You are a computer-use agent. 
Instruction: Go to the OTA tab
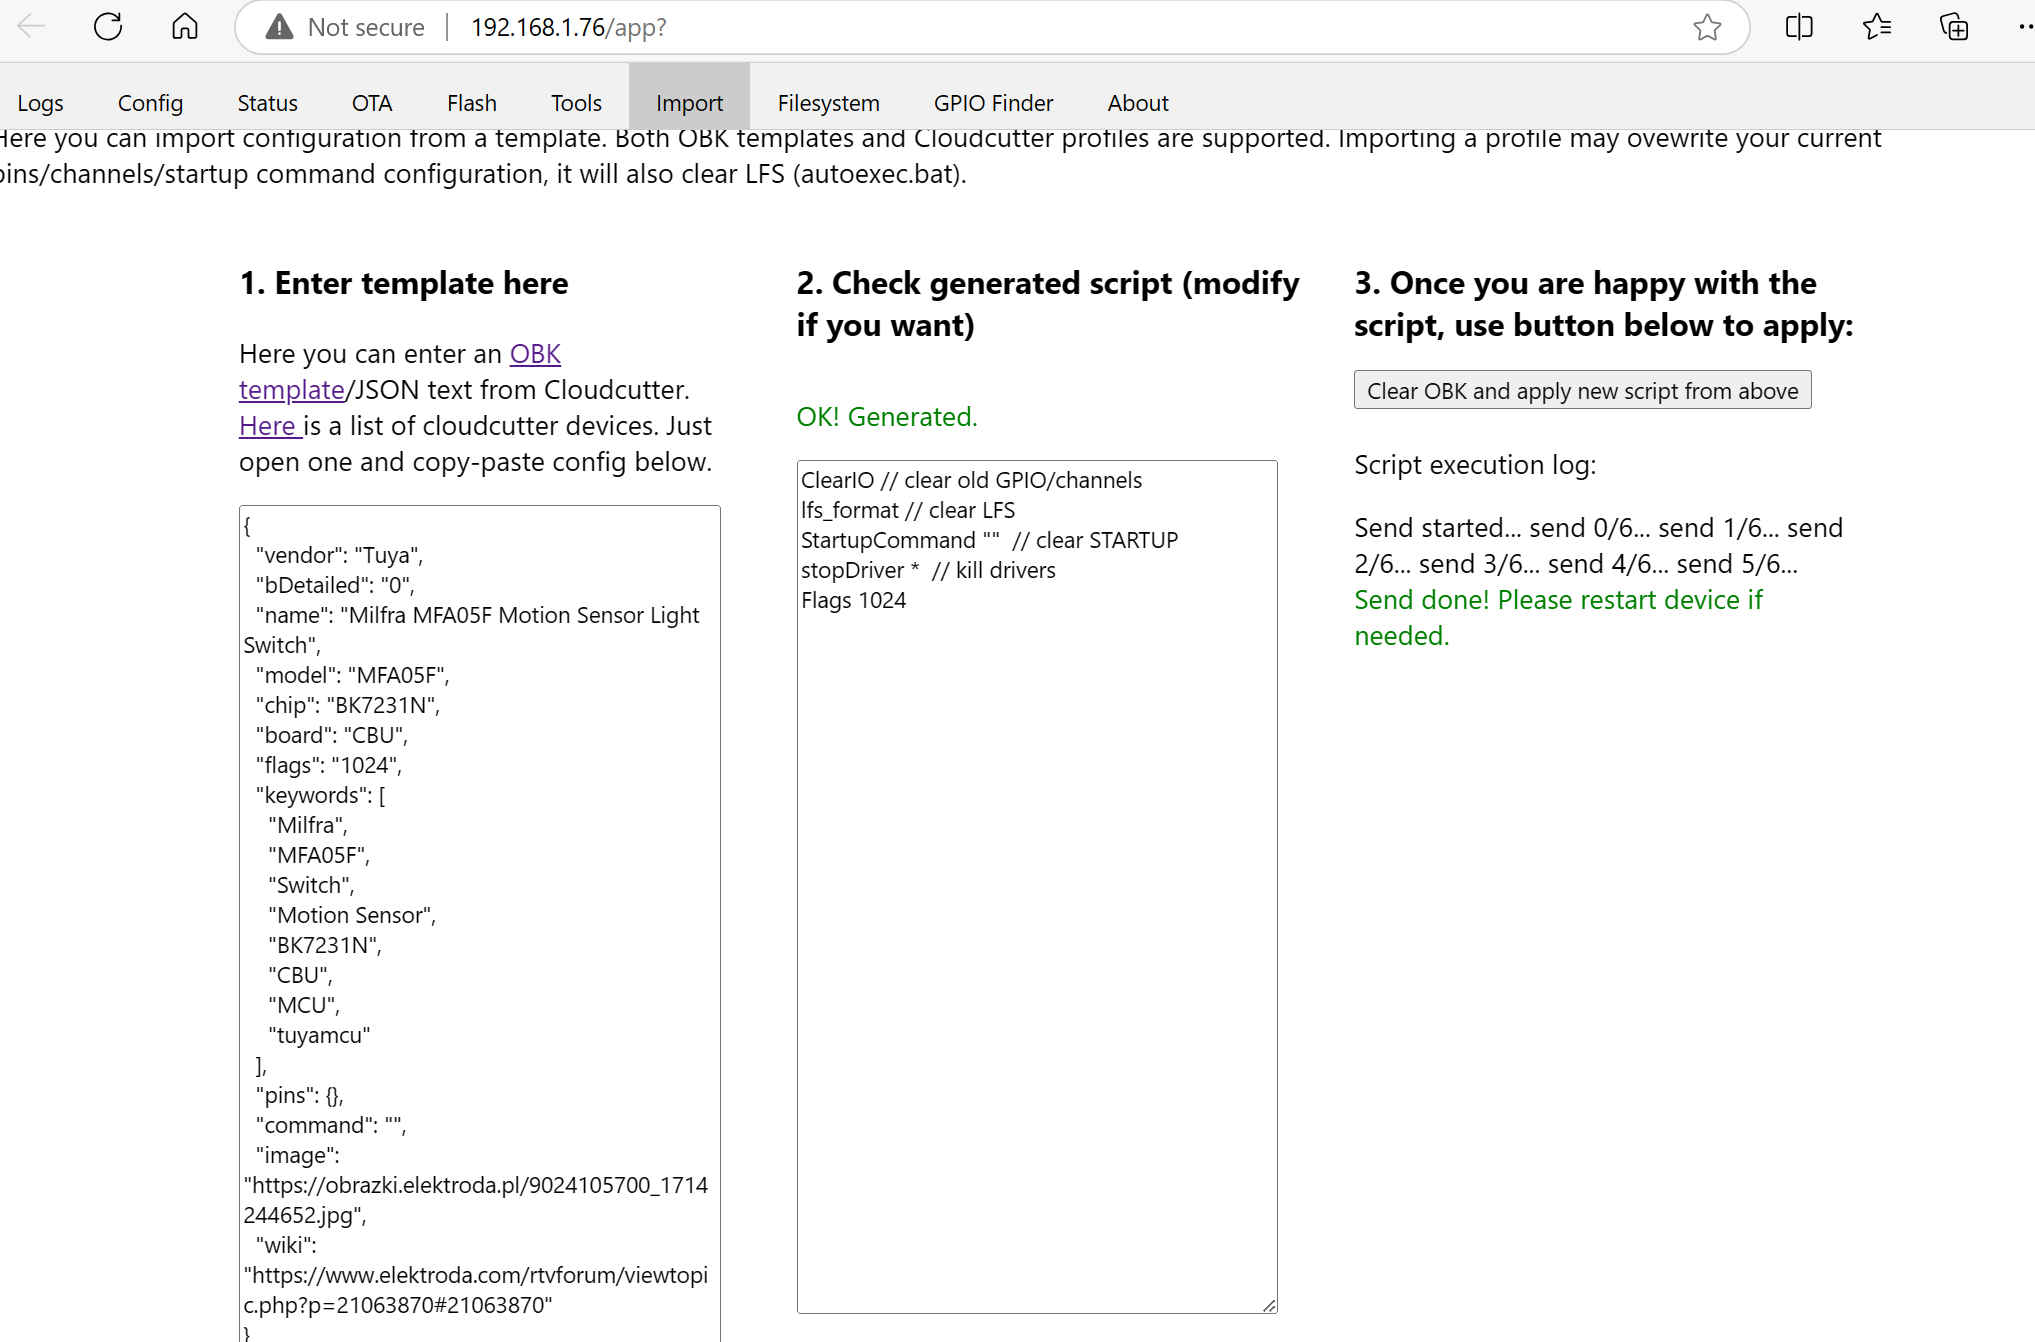[371, 103]
